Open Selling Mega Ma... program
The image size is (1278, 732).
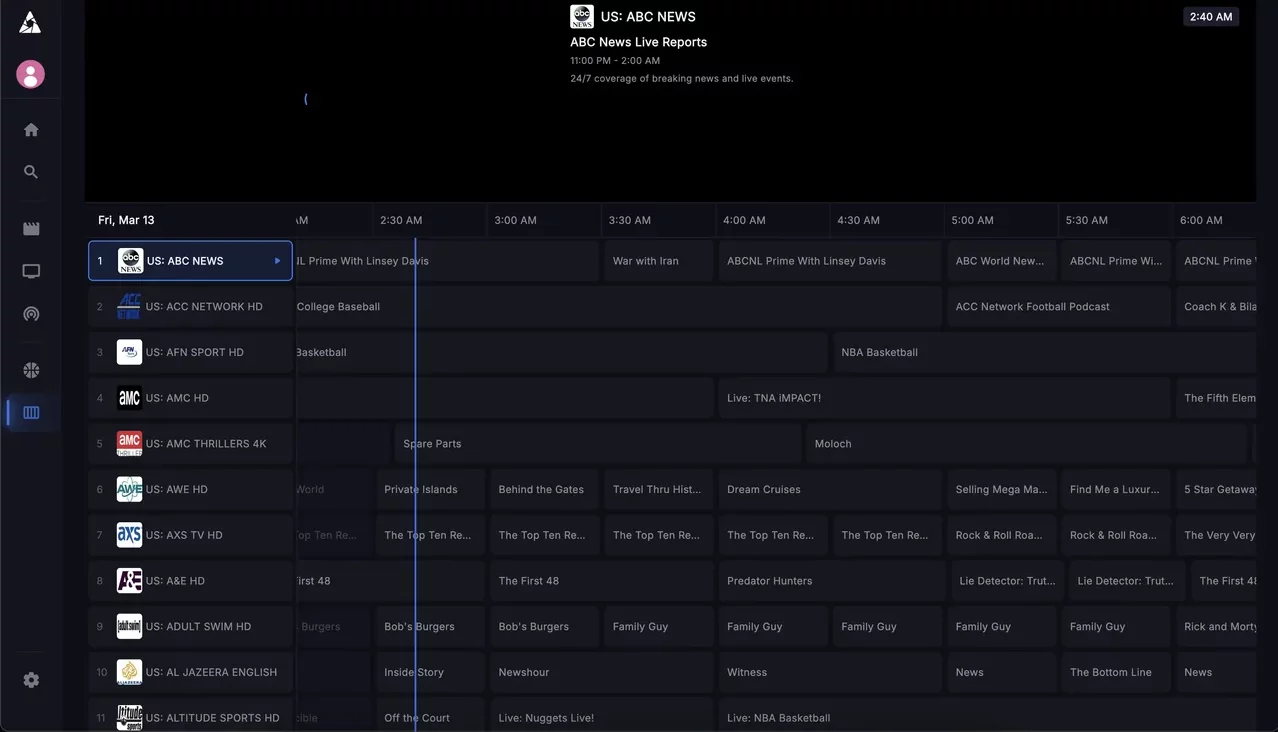(x=1002, y=489)
